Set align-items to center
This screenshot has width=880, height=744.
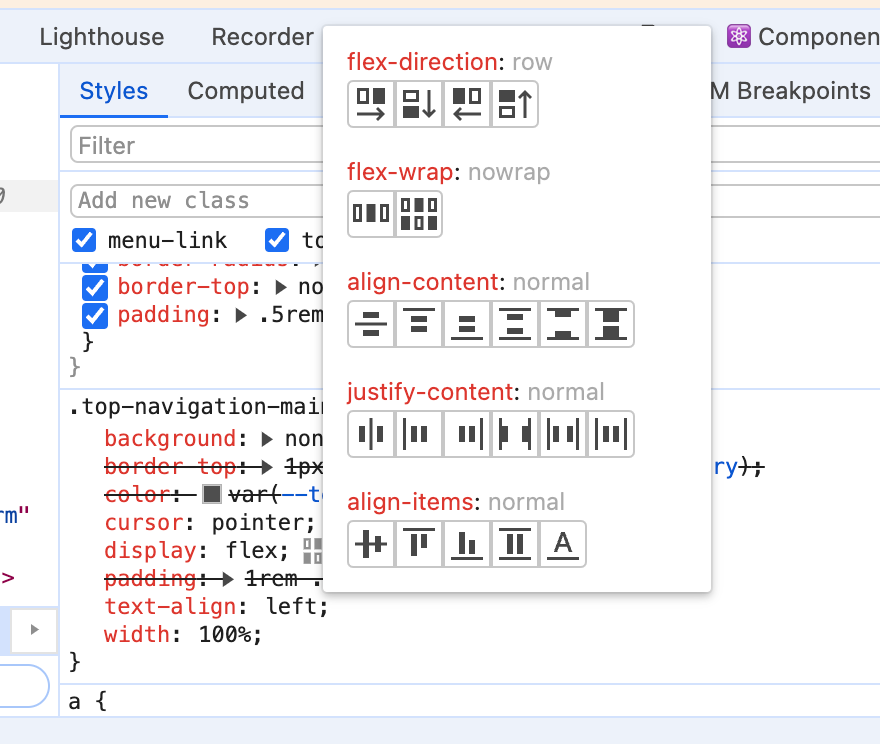tap(372, 544)
